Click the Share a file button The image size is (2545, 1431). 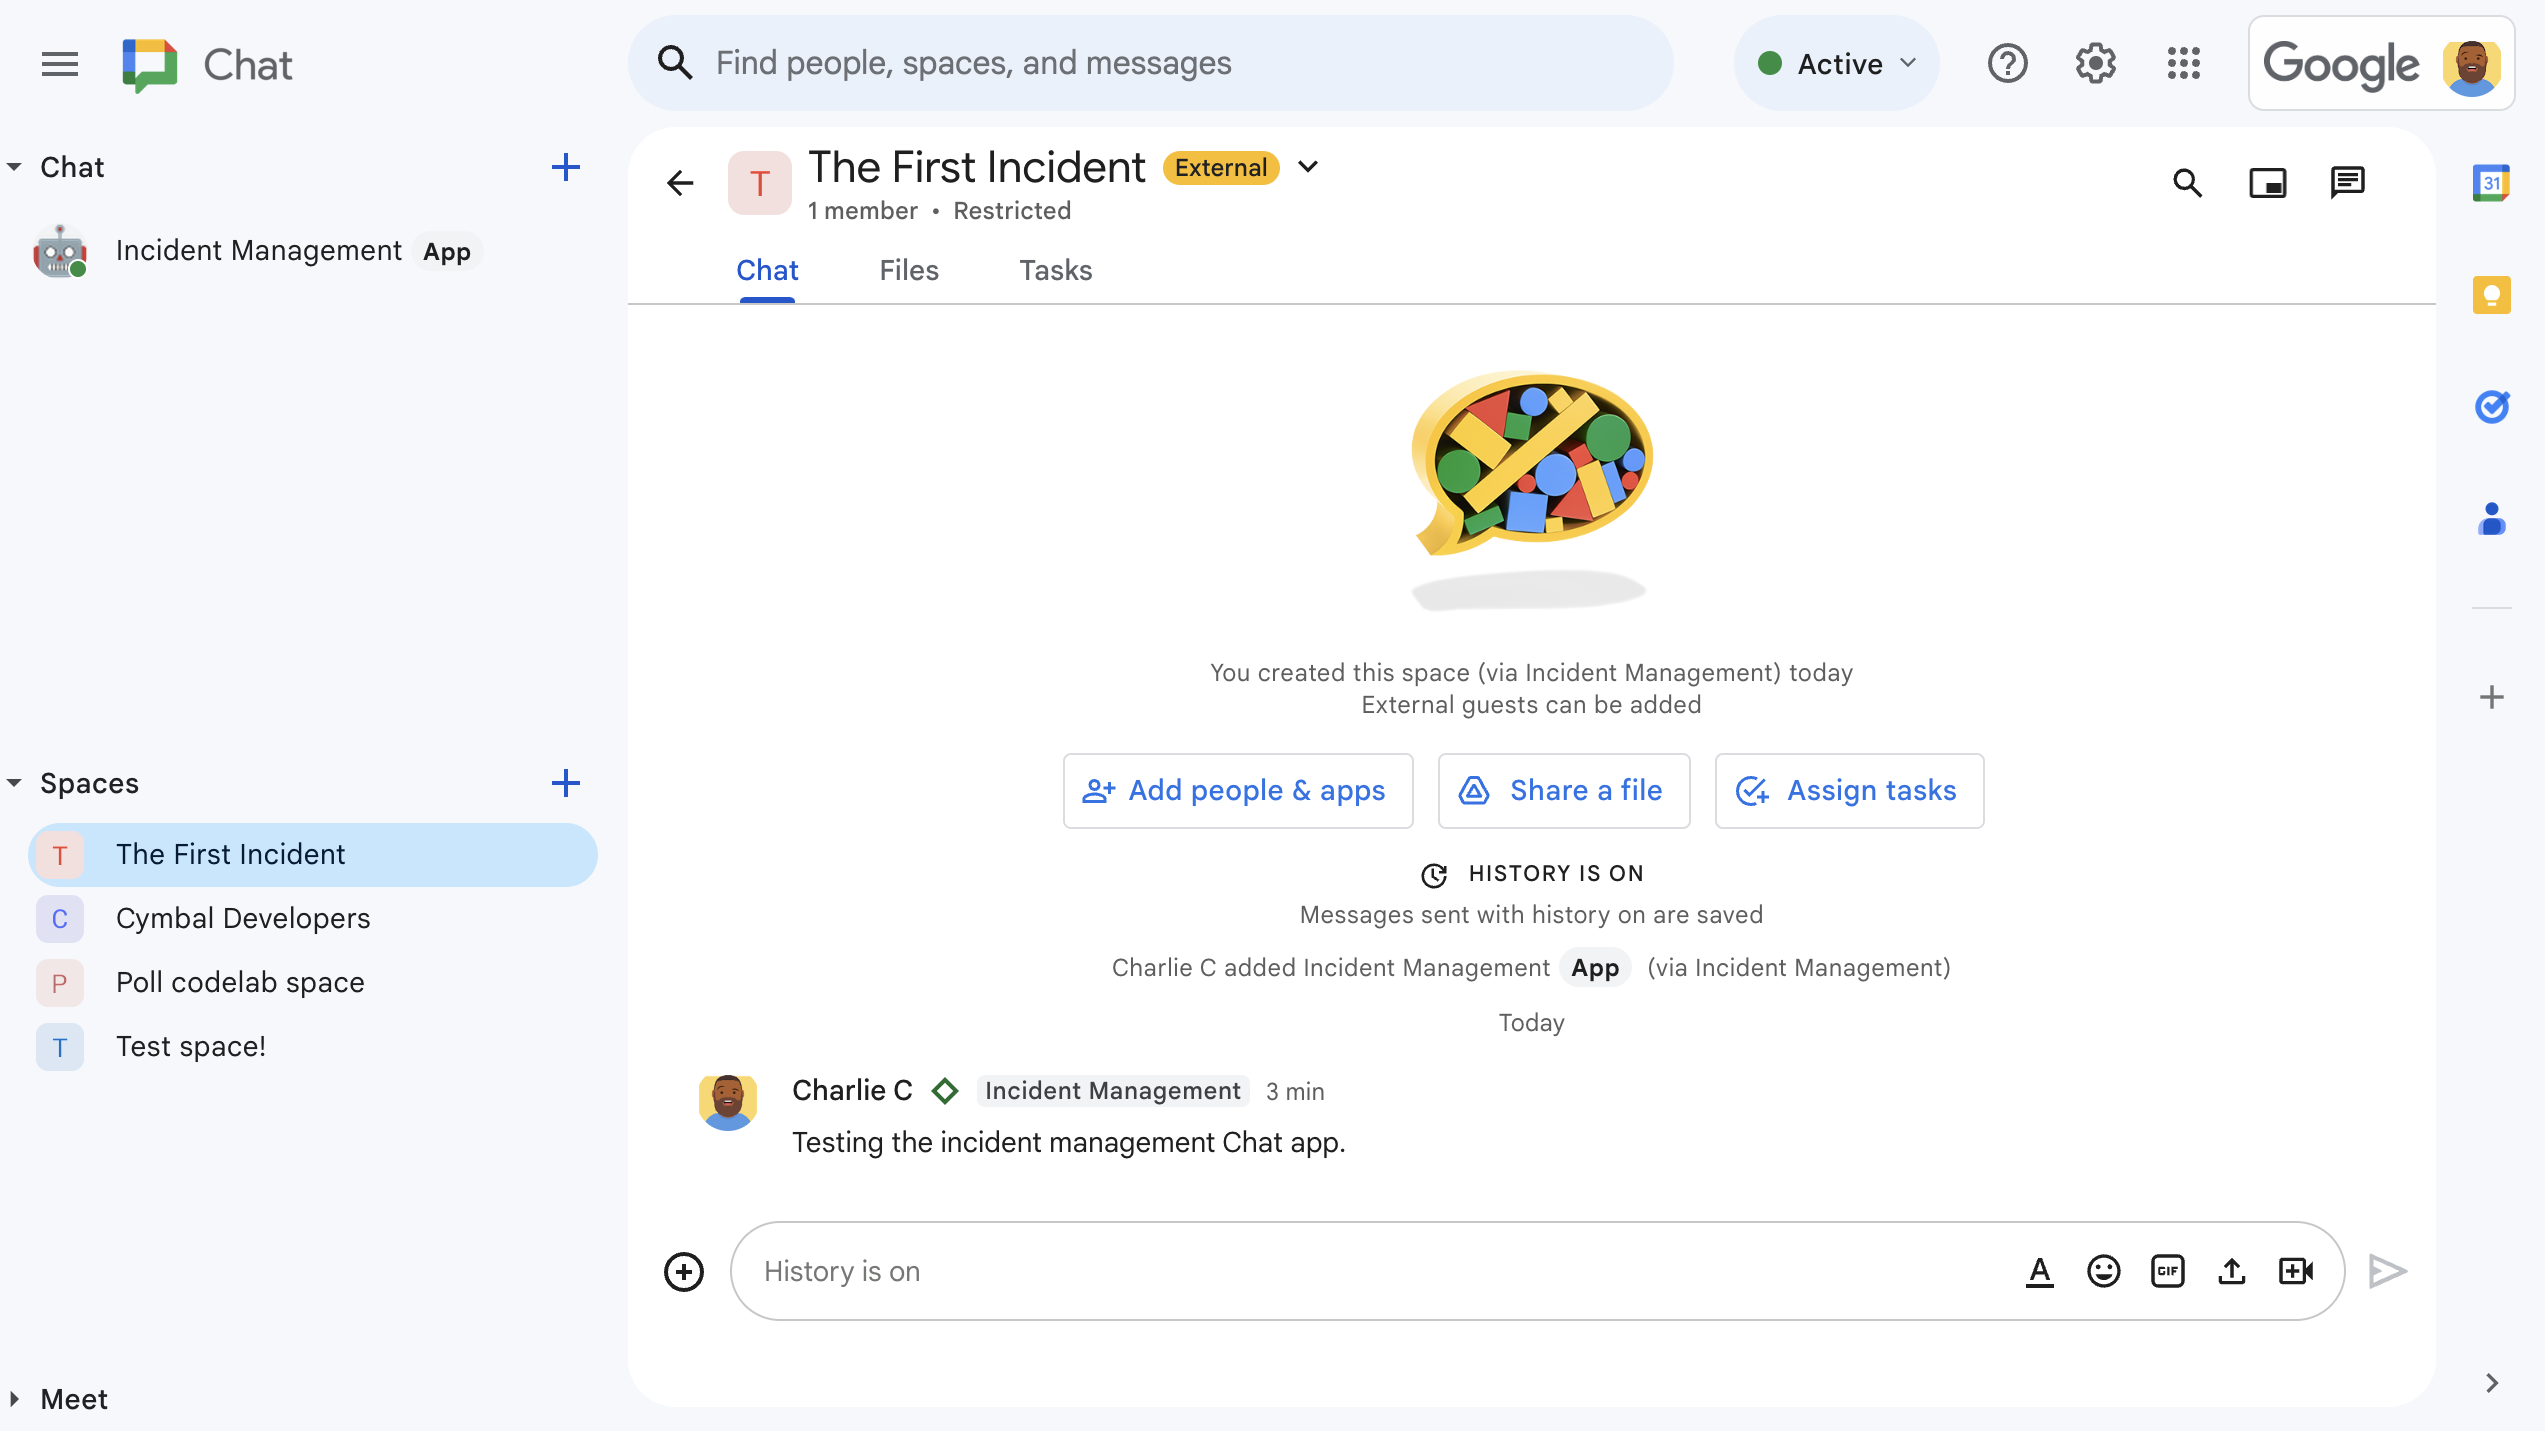click(1563, 790)
